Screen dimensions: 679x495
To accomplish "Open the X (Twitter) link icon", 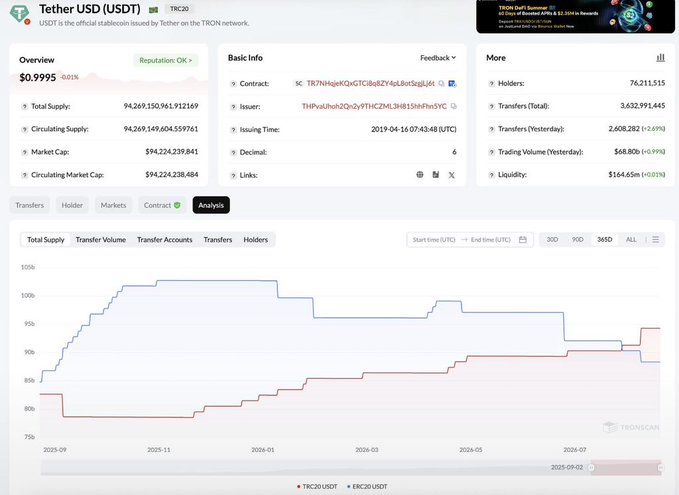I will (x=452, y=175).
